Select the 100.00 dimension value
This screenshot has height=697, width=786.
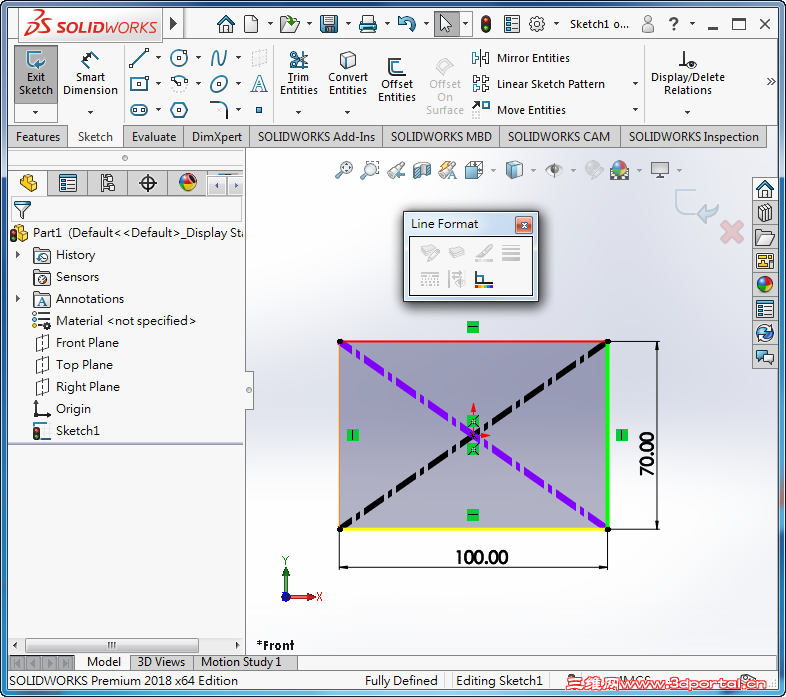click(x=482, y=557)
